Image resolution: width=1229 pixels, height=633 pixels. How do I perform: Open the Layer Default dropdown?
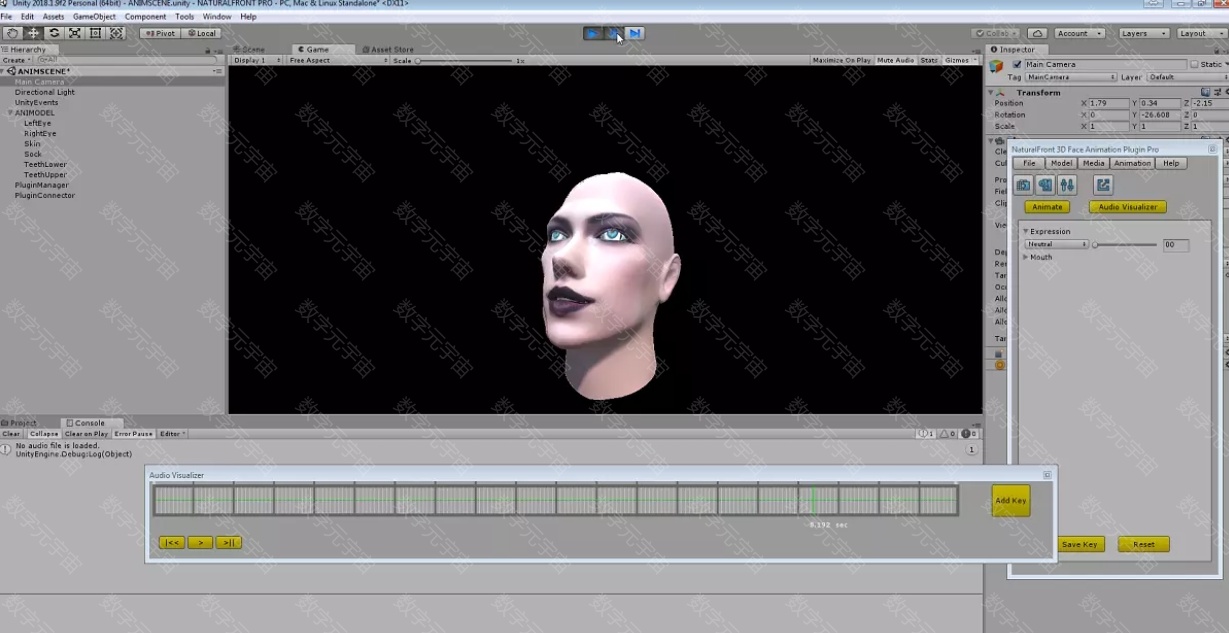pos(1187,77)
